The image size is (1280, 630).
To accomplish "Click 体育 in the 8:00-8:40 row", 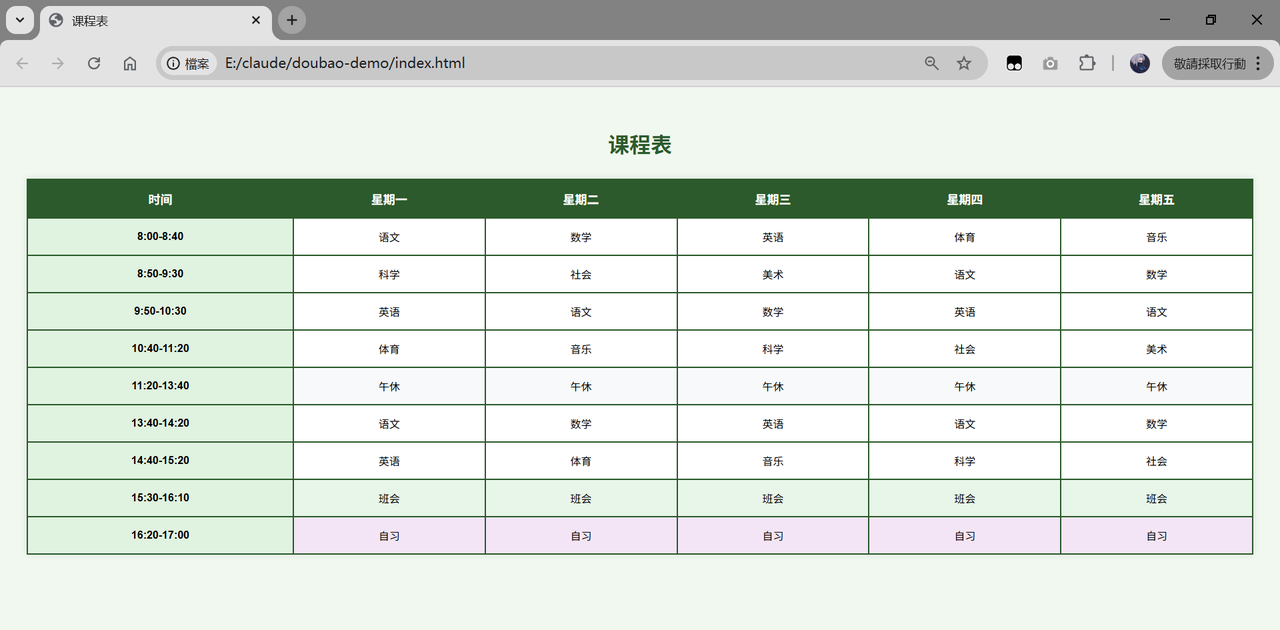I will click(965, 238).
